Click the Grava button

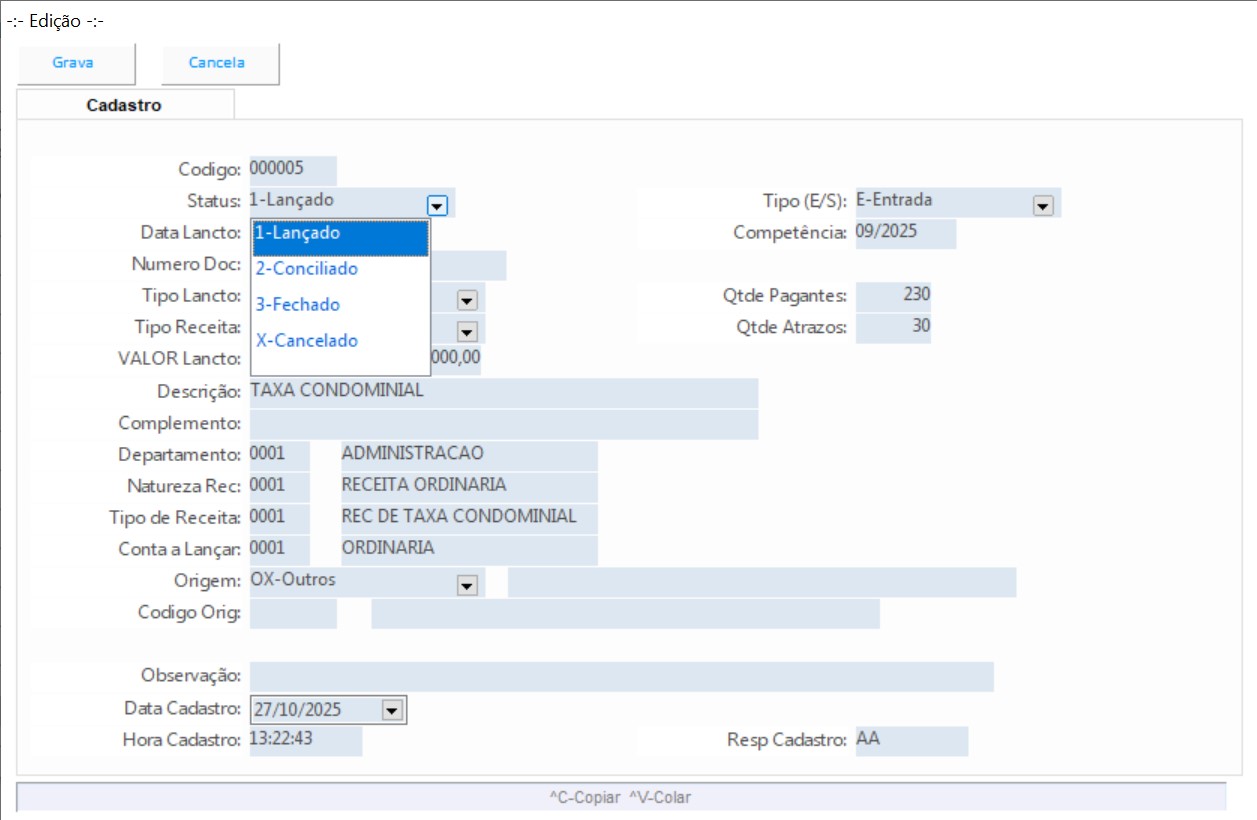tap(73, 63)
